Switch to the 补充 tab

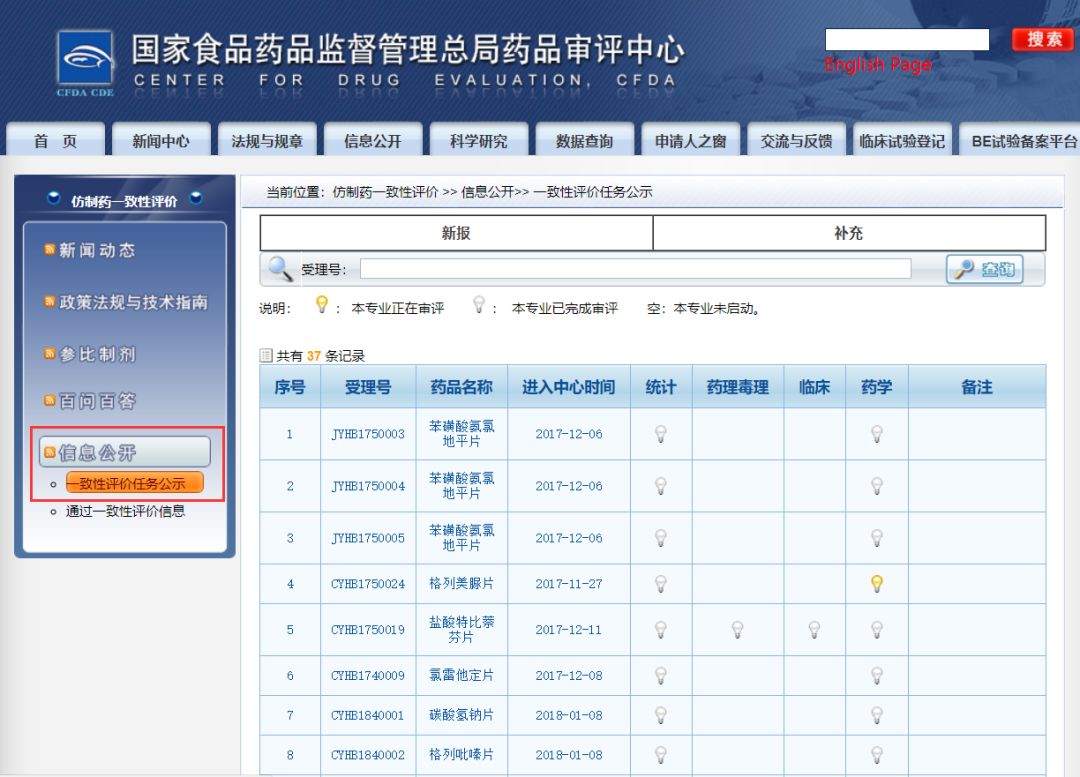coord(849,233)
